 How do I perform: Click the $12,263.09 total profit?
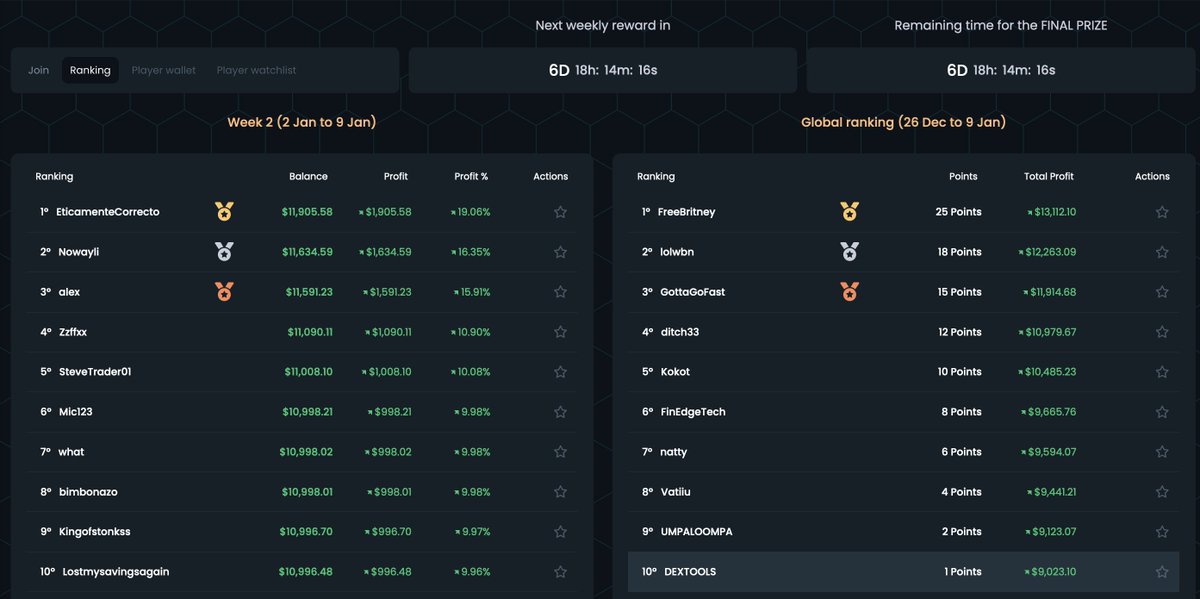[x=1047, y=252]
